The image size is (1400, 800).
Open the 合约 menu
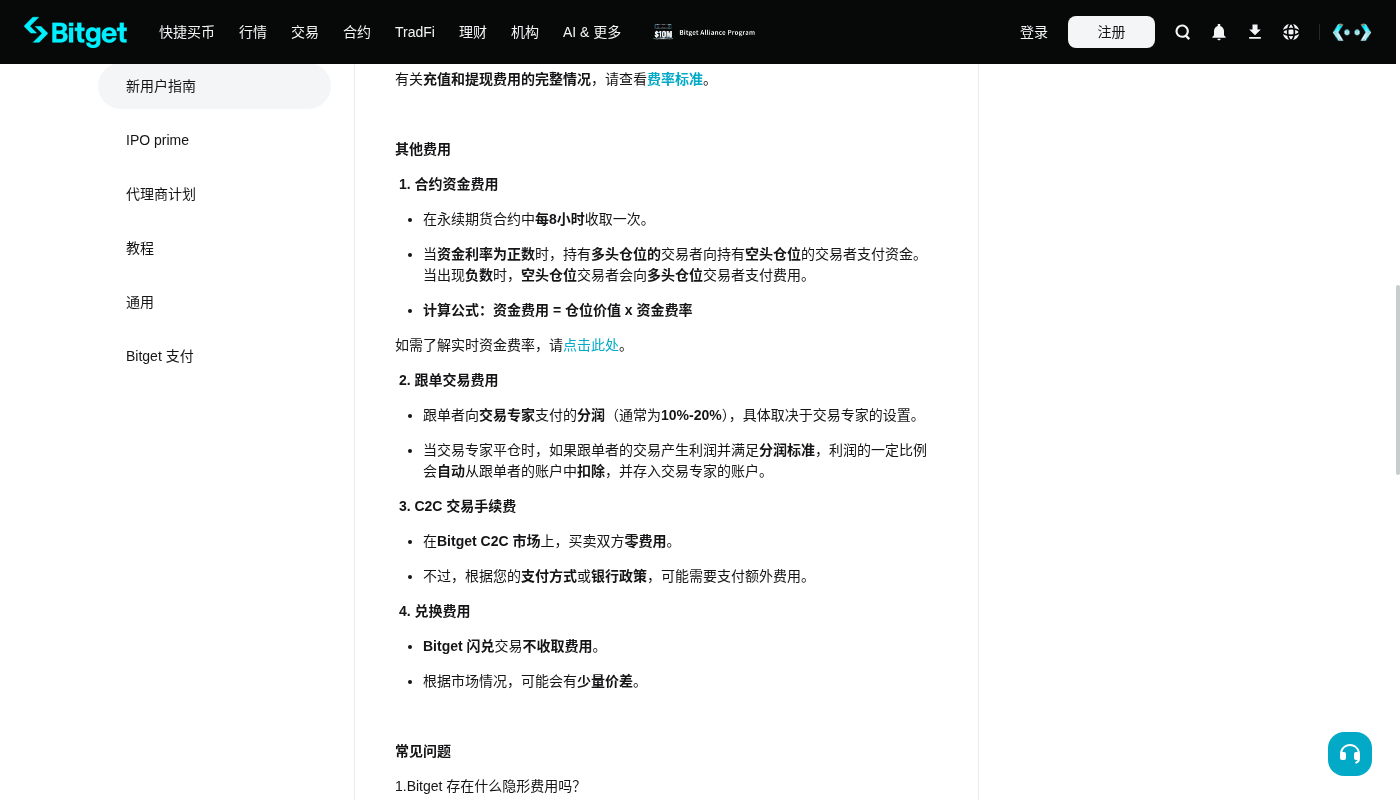tap(357, 32)
